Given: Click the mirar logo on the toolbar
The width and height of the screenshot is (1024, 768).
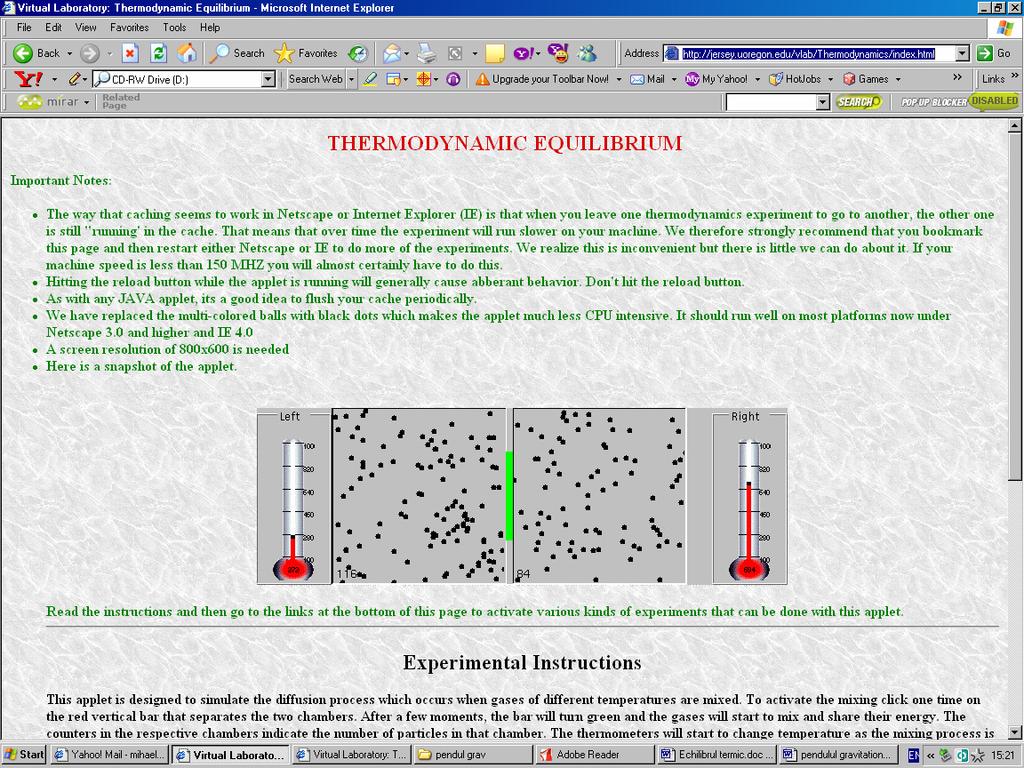Looking at the screenshot, I should [x=48, y=102].
